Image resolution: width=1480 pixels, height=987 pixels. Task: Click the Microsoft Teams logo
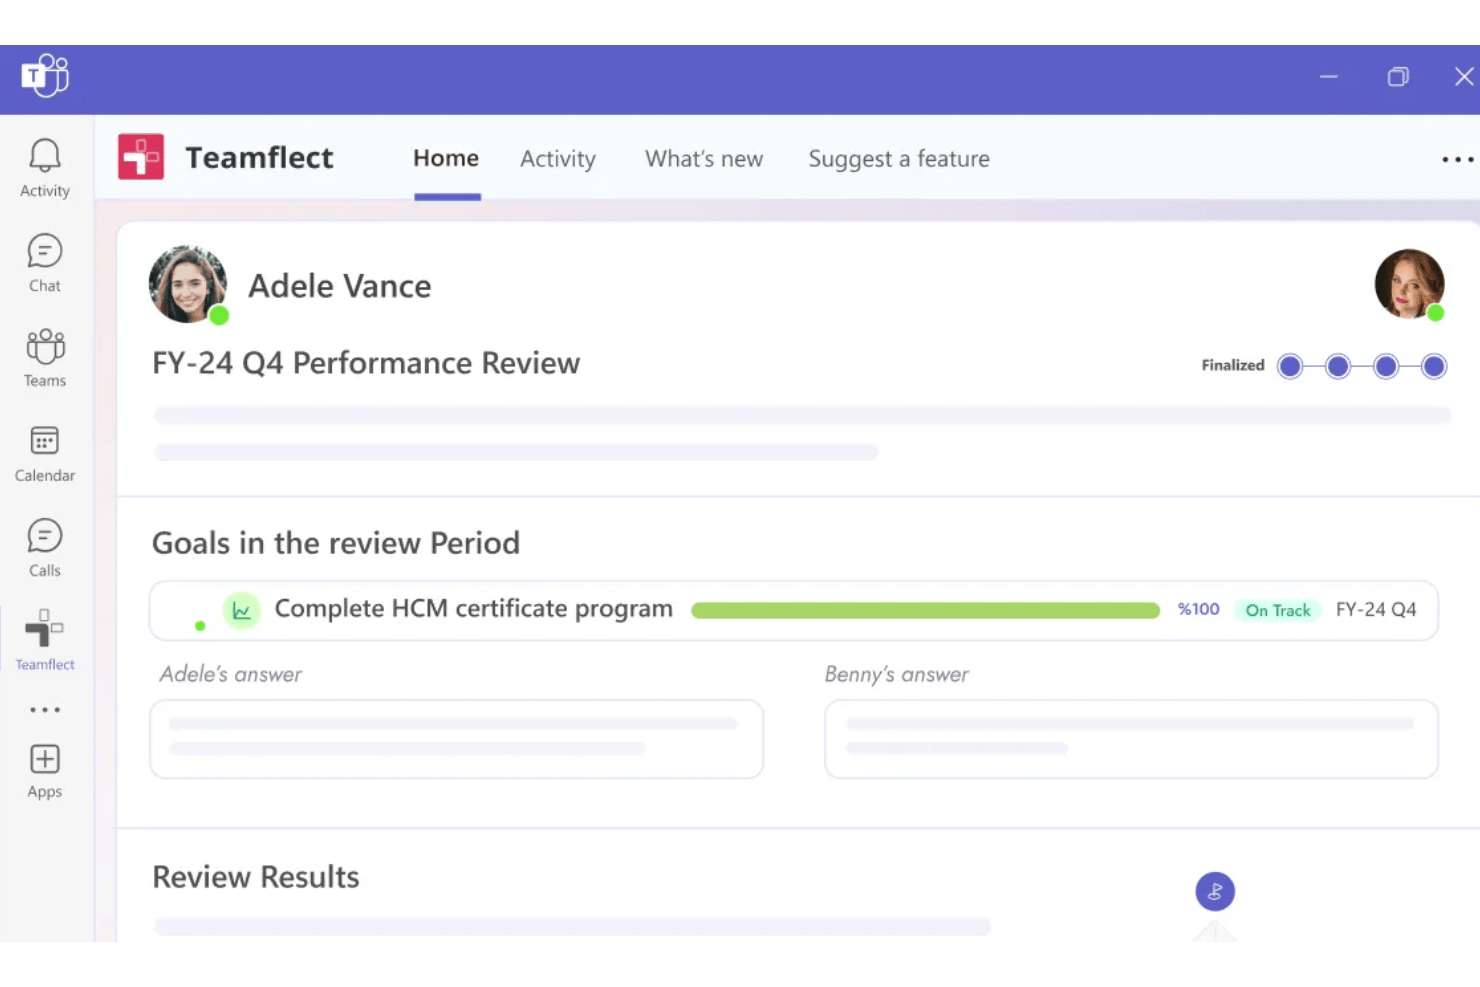coord(45,76)
